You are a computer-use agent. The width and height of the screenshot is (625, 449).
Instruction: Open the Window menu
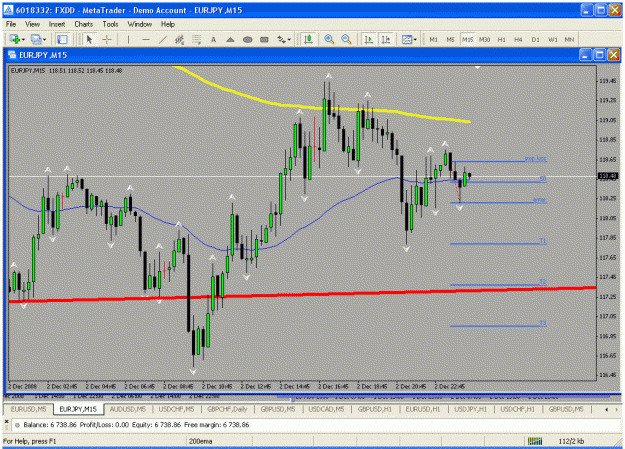click(140, 24)
